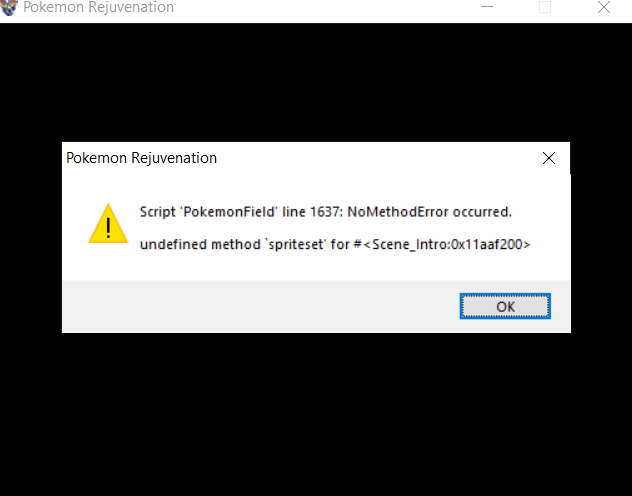Click the black game area above the dialog
This screenshot has height=496, width=632.
(316, 81)
